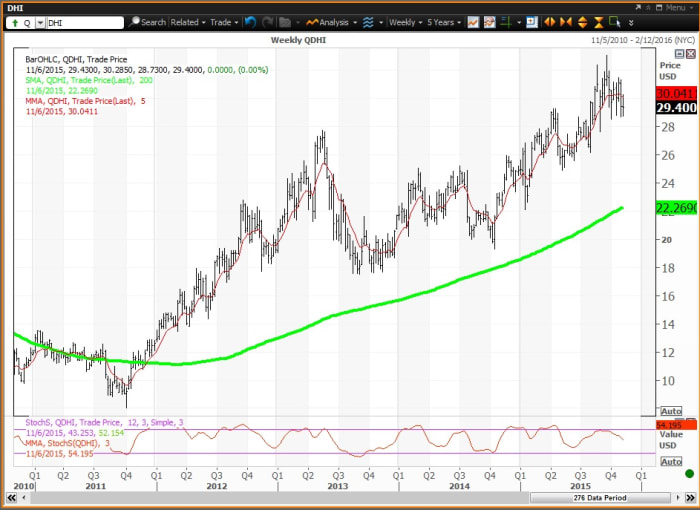
Task: Open the Related menu
Action: click(x=188, y=22)
